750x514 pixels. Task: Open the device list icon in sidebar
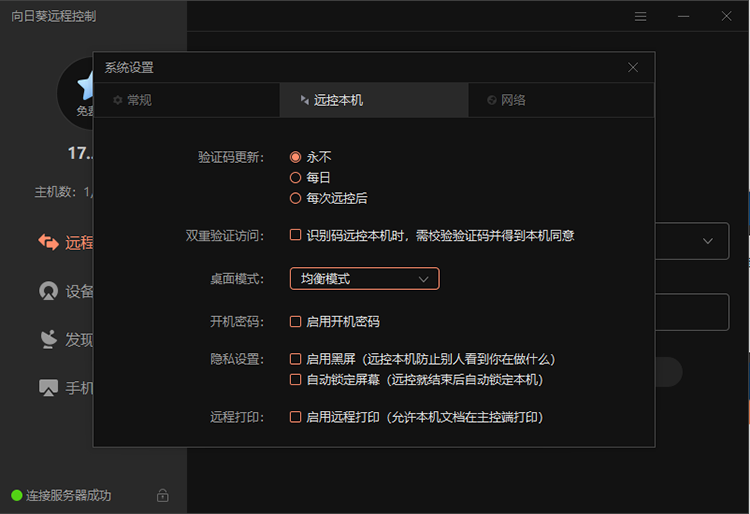[48, 291]
